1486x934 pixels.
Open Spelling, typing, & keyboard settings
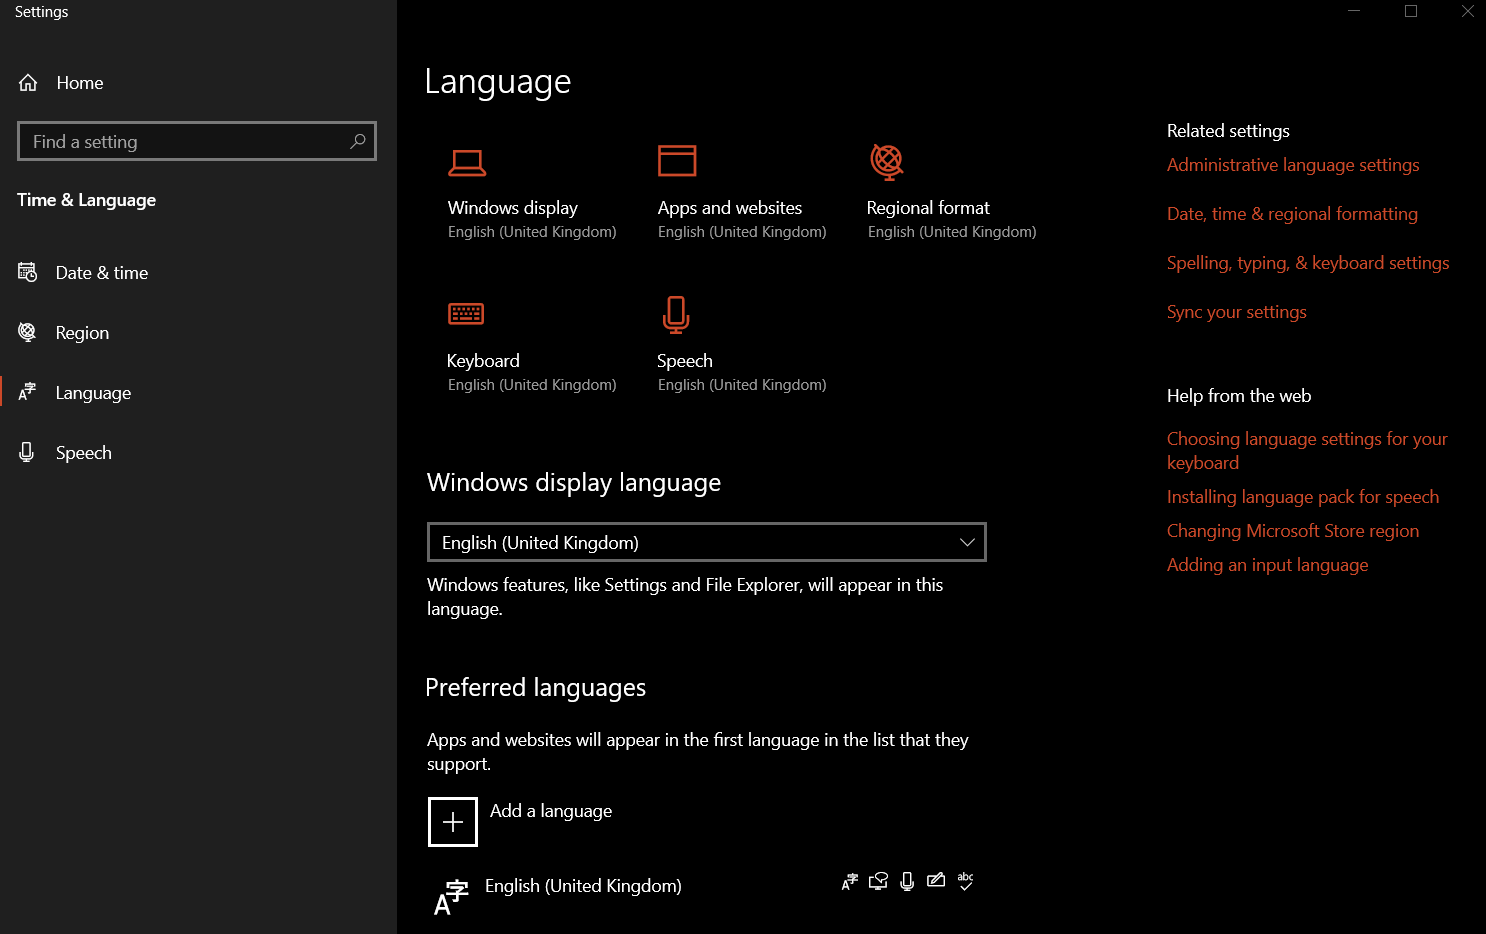pyautogui.click(x=1307, y=263)
